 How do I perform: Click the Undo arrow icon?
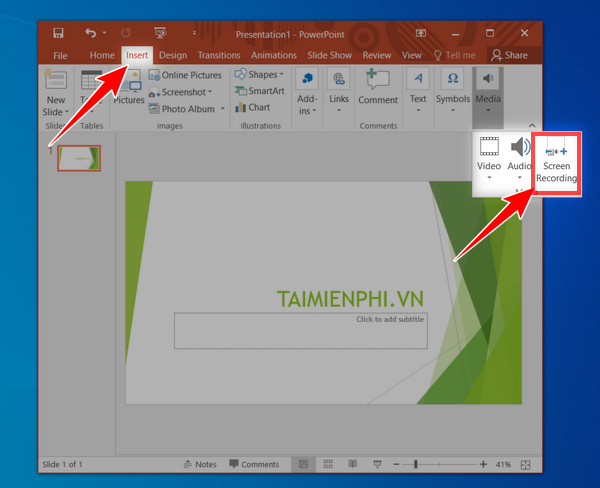pyautogui.click(x=90, y=33)
